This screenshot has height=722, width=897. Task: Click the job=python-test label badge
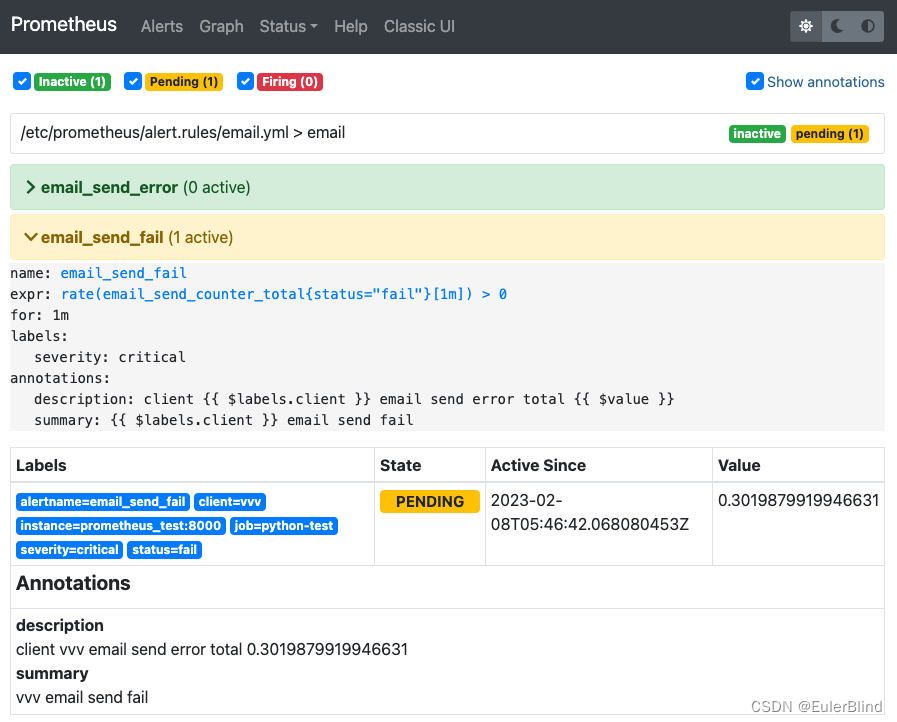coord(284,526)
